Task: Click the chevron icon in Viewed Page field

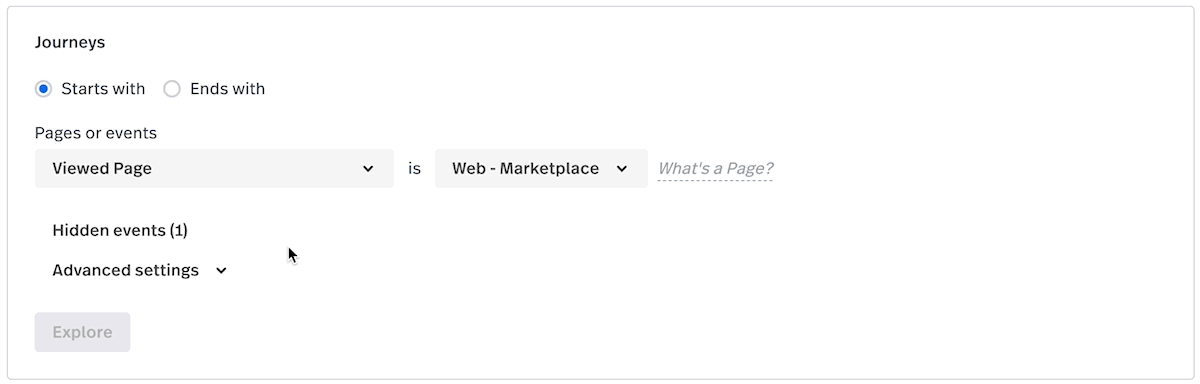Action: 368,169
